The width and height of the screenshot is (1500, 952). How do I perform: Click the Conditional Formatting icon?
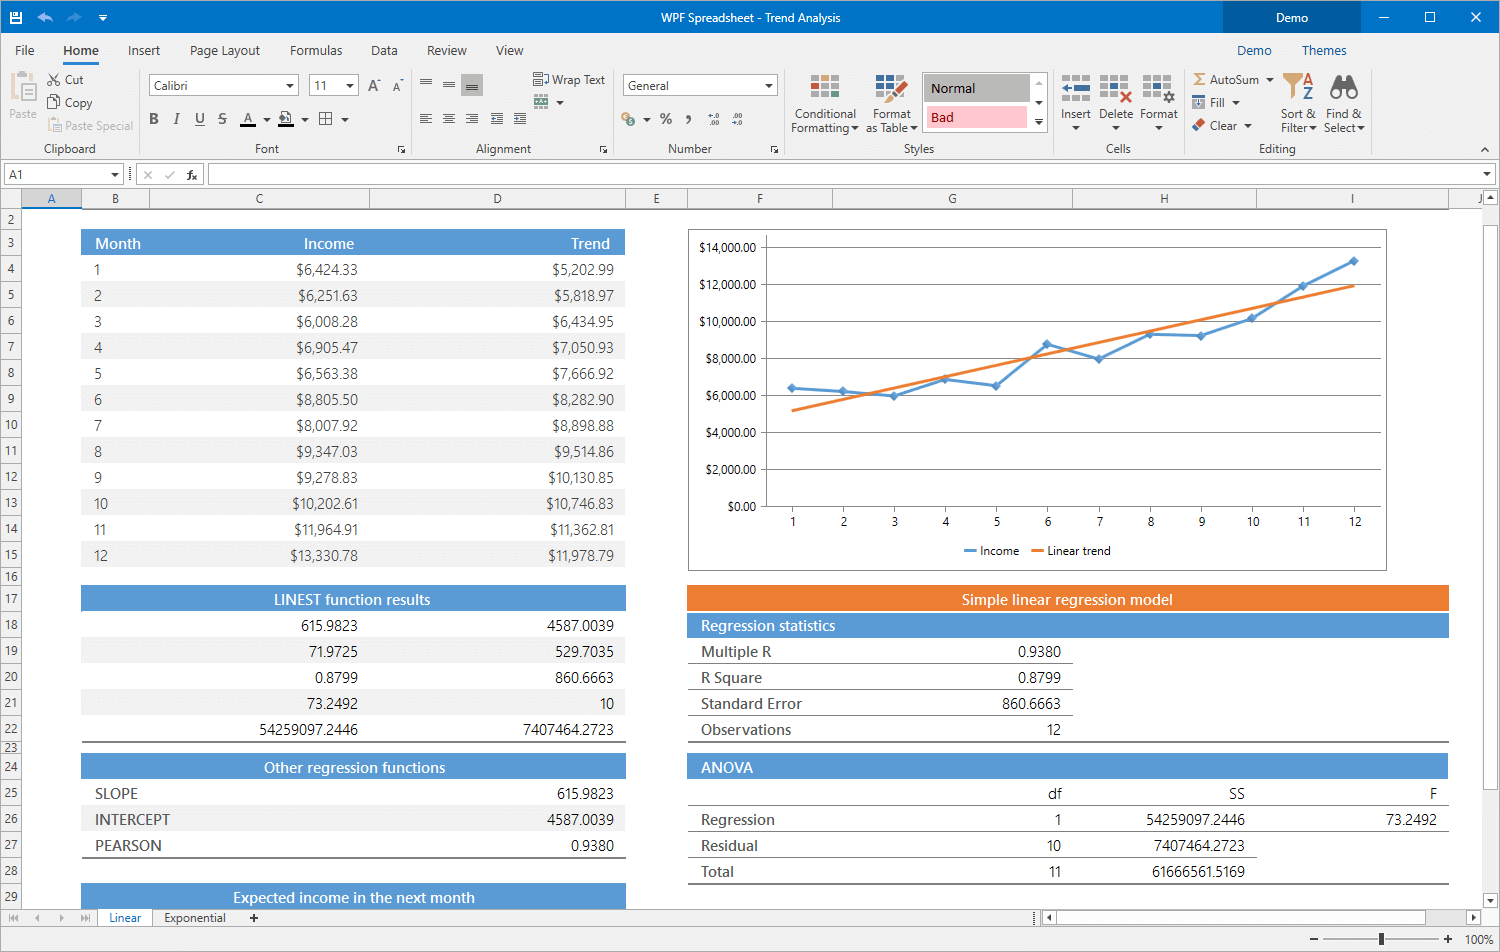coord(824,89)
